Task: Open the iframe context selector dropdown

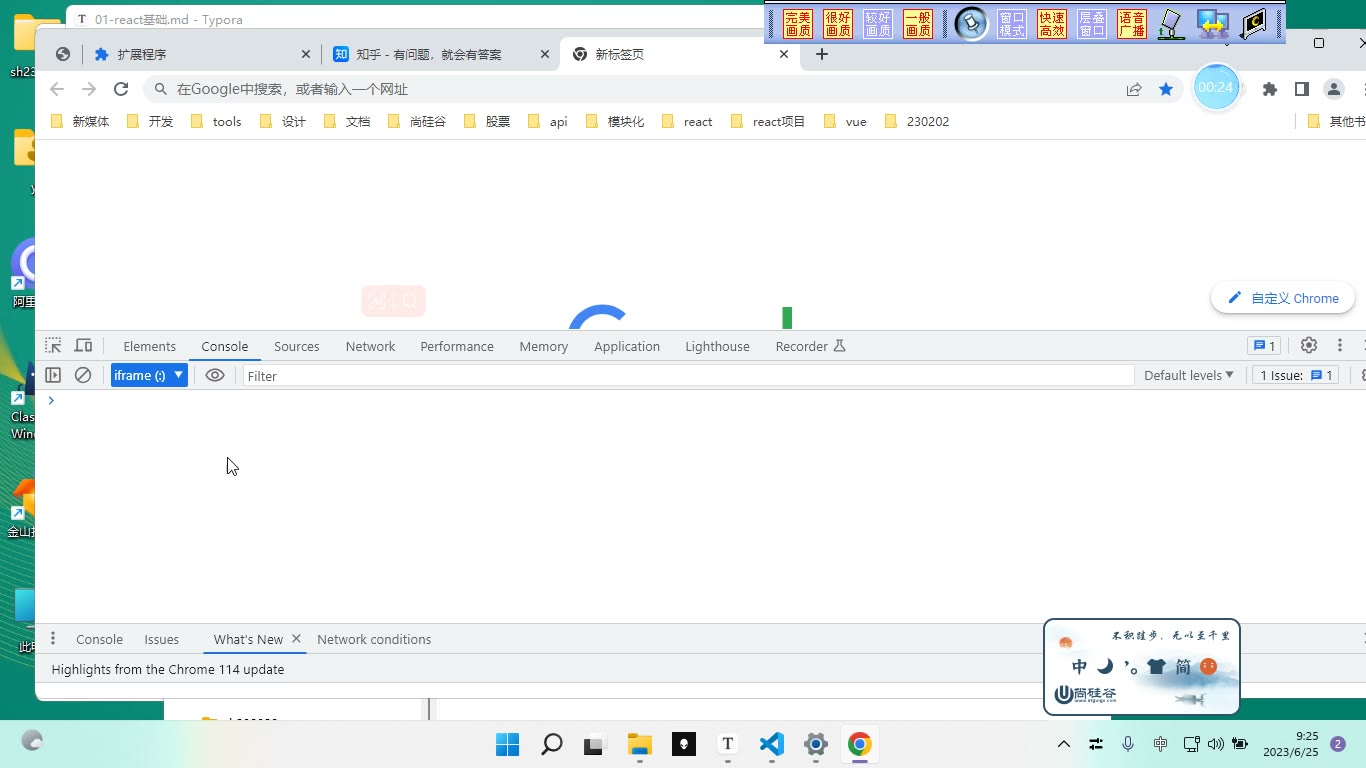Action: [149, 375]
